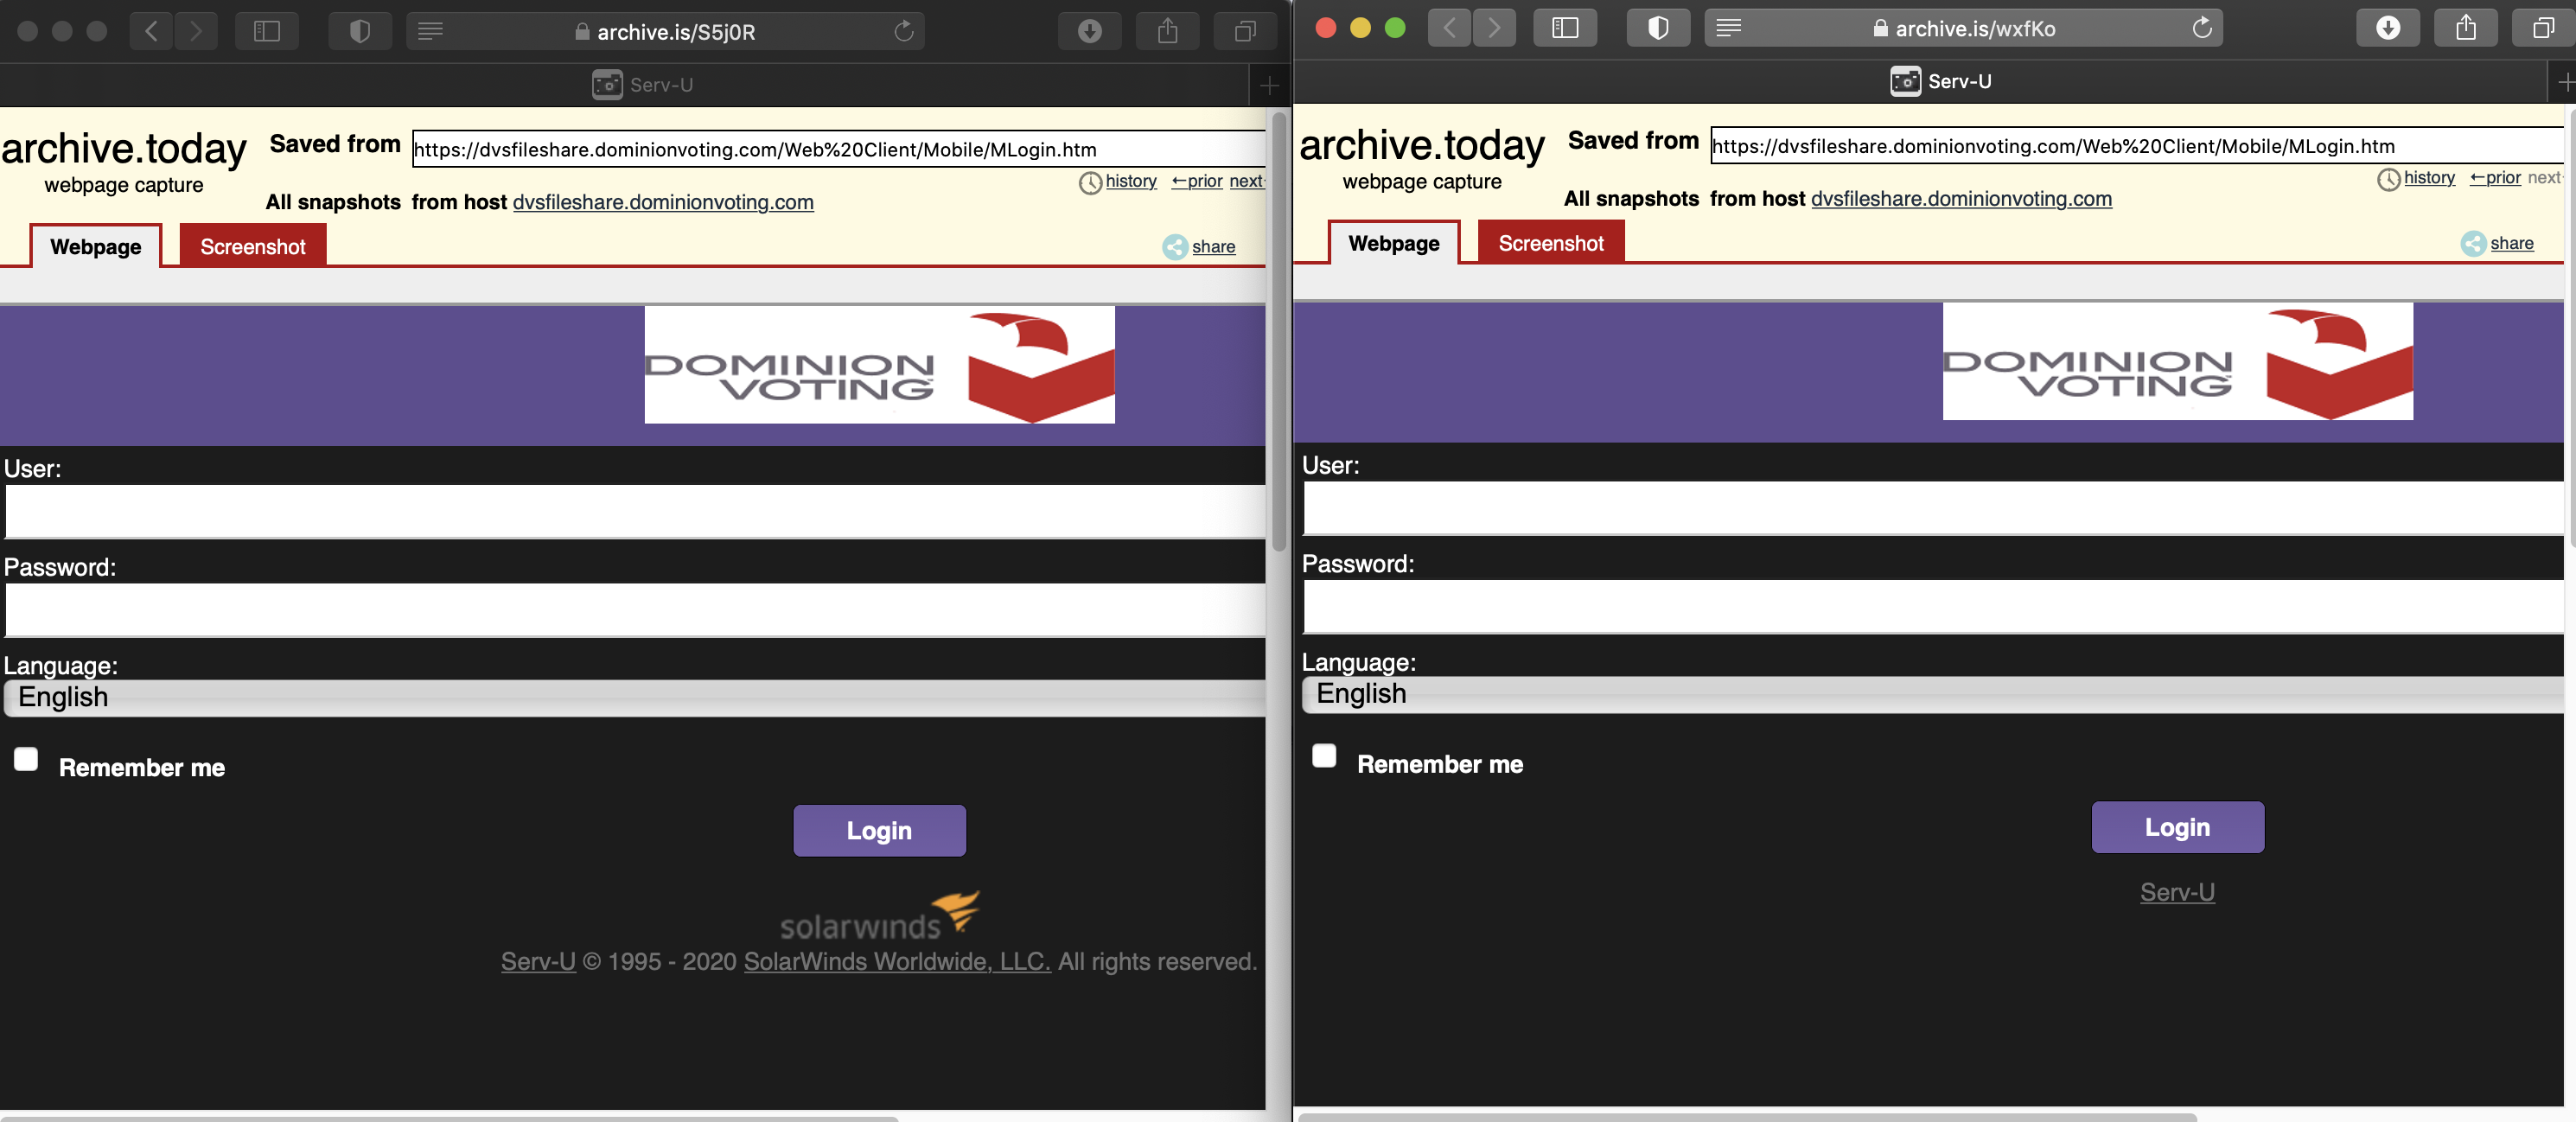Click horizontal scrollbar in right window
Image resolution: width=2576 pixels, height=1122 pixels.
(x=1746, y=1117)
